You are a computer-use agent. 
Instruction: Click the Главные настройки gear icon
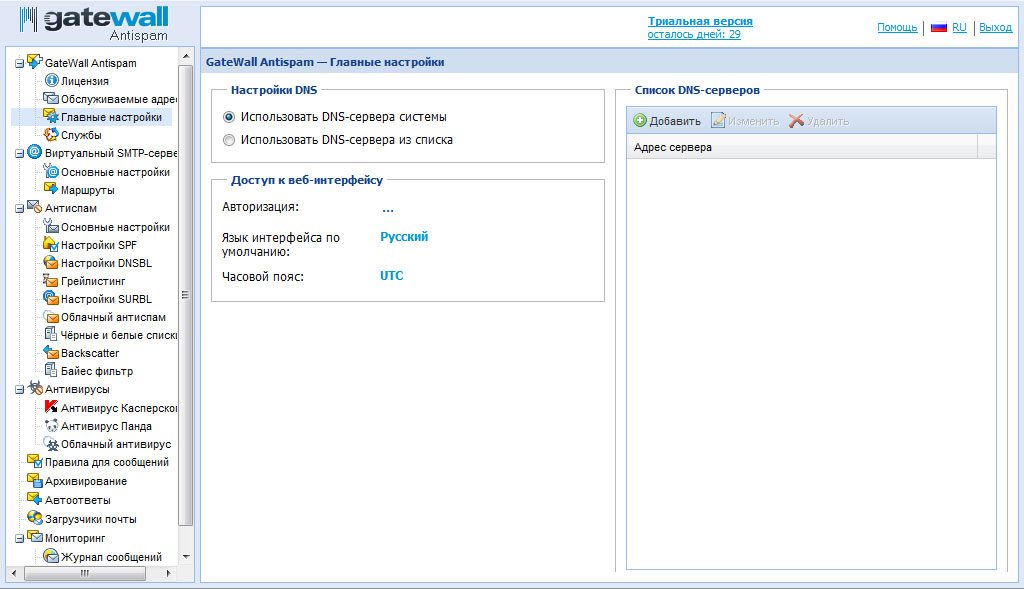click(x=51, y=116)
